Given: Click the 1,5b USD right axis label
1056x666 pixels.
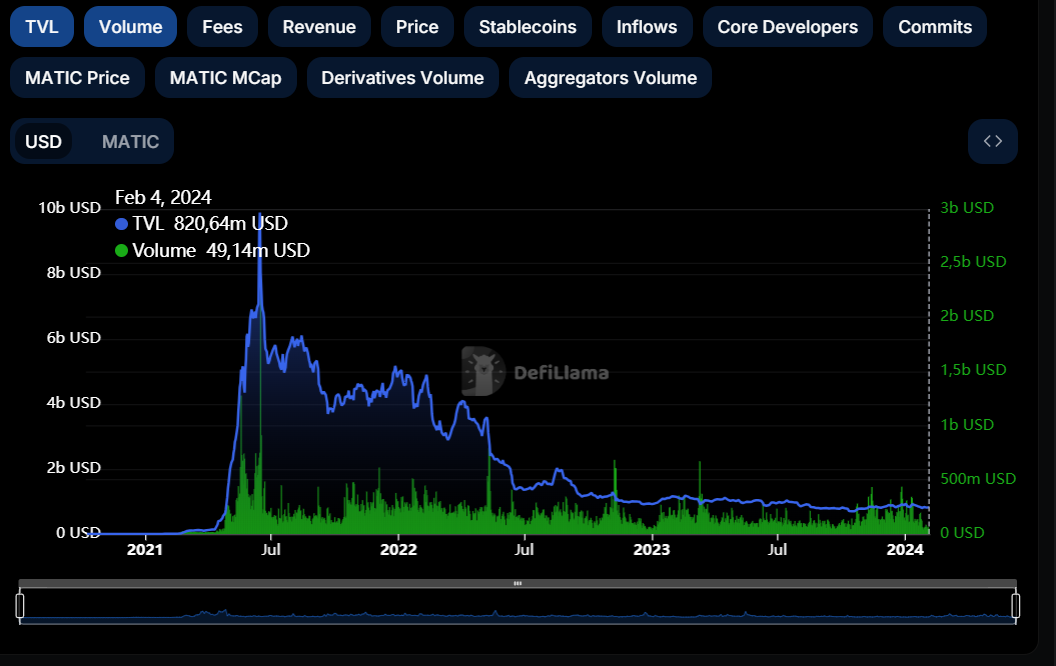Looking at the screenshot, I should [973, 370].
